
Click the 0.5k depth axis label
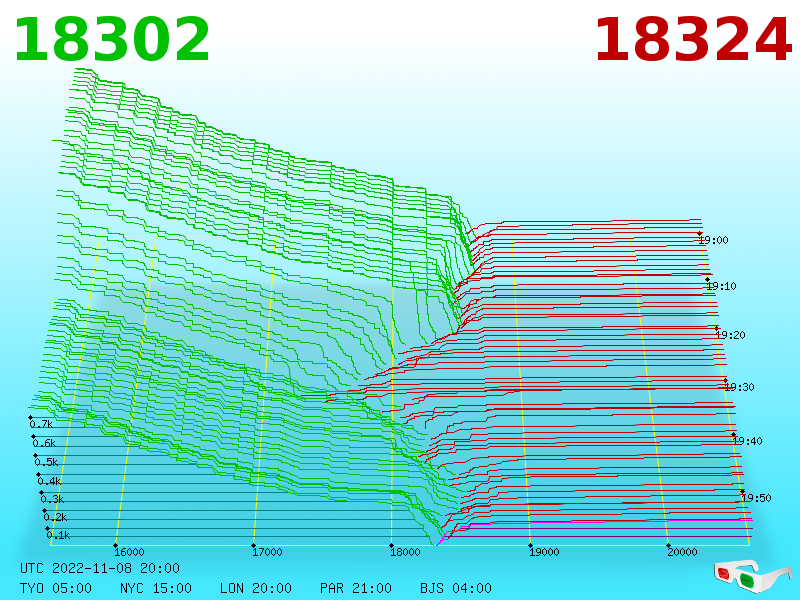point(46,462)
